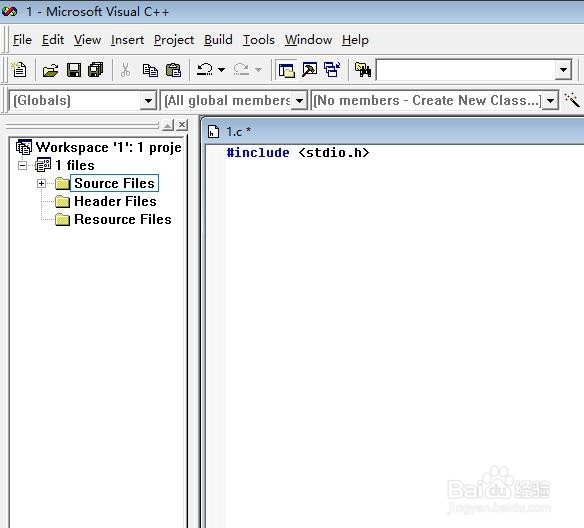Select the Resource Files folder label
This screenshot has height=528, width=584.
(x=123, y=219)
